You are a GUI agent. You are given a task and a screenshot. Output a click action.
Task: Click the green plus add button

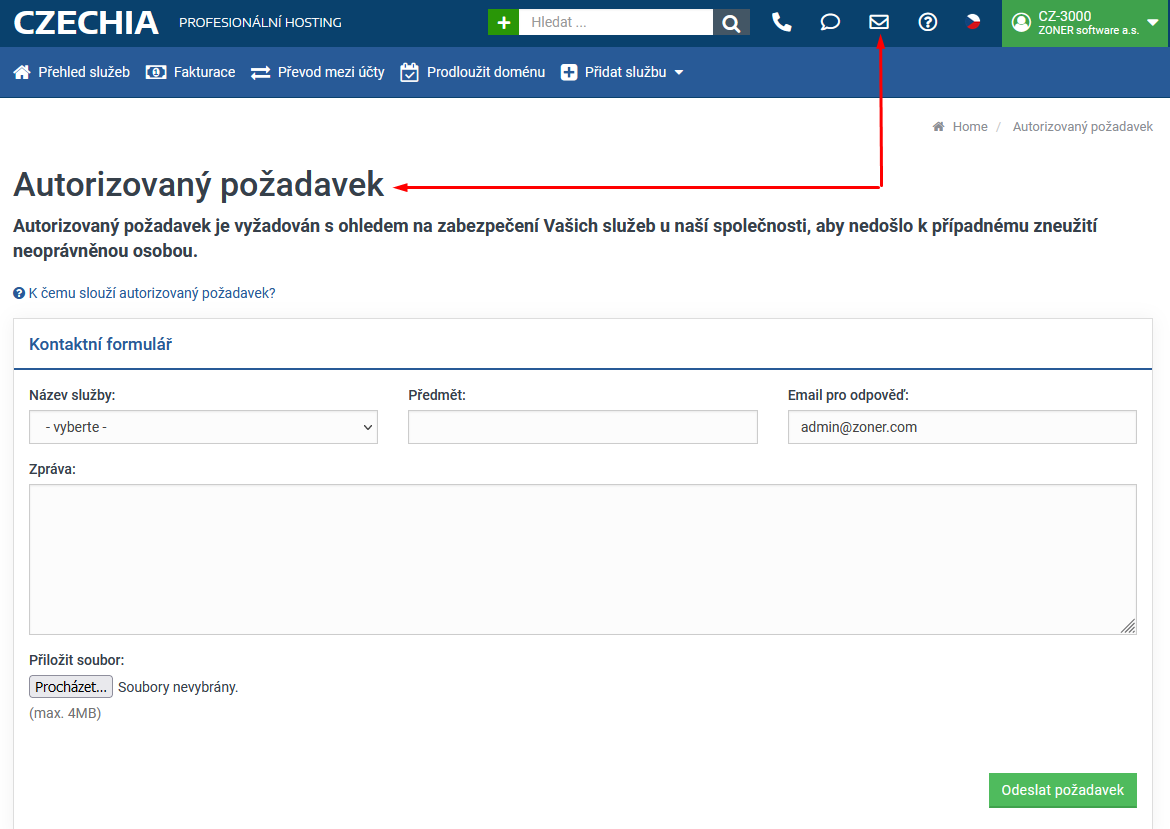tap(503, 22)
